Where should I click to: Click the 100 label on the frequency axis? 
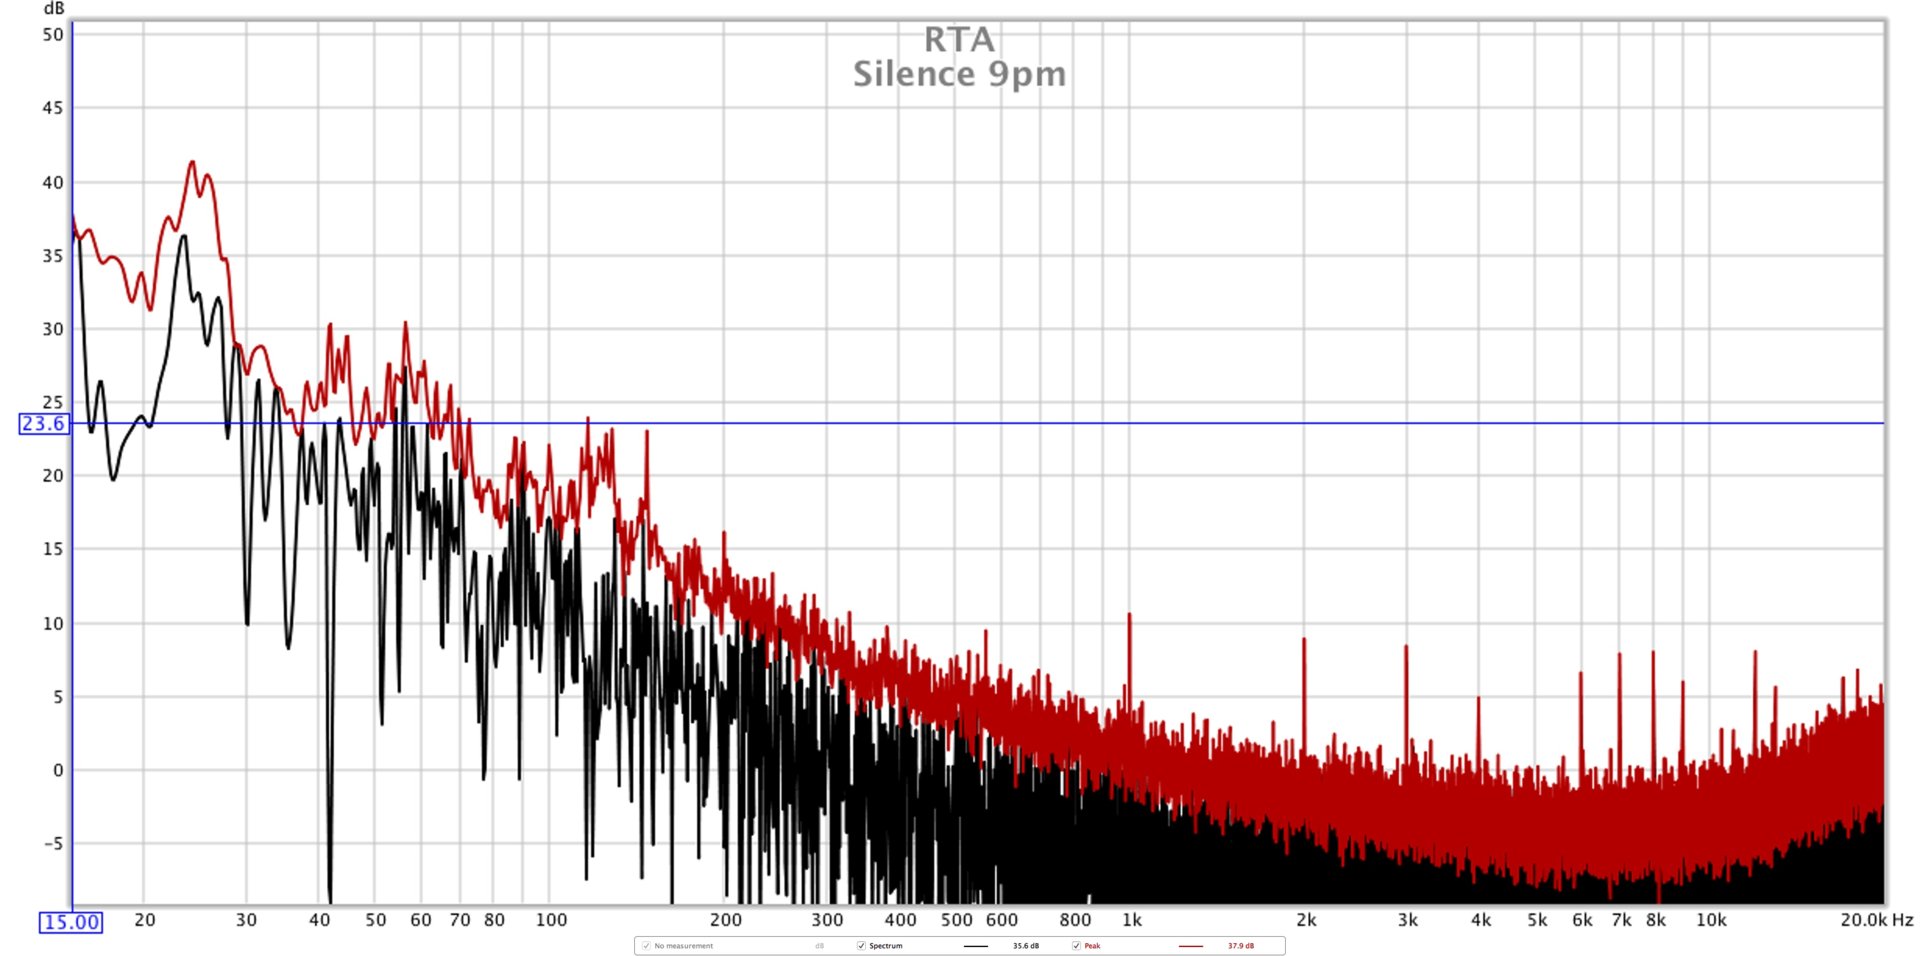[x=551, y=920]
